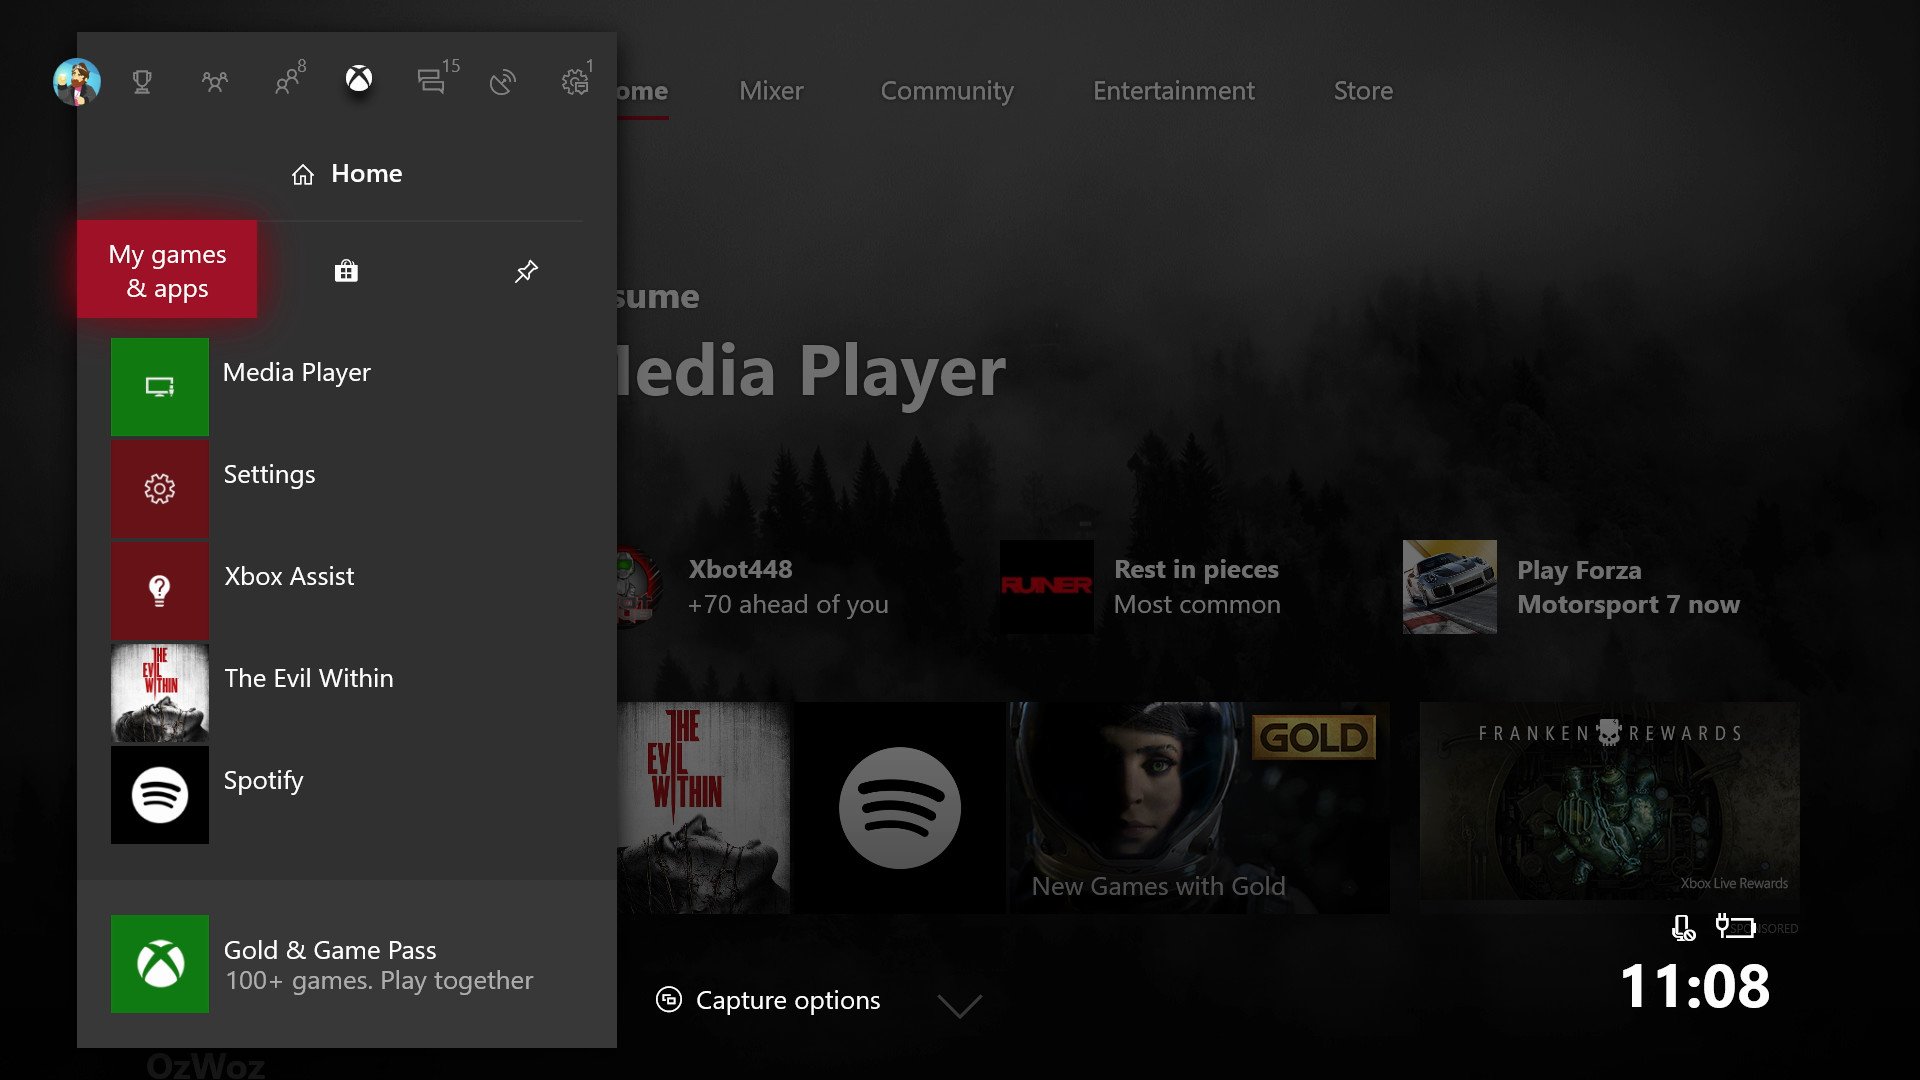Click the Ruiner game thumbnail
The width and height of the screenshot is (1920, 1080).
[1047, 587]
